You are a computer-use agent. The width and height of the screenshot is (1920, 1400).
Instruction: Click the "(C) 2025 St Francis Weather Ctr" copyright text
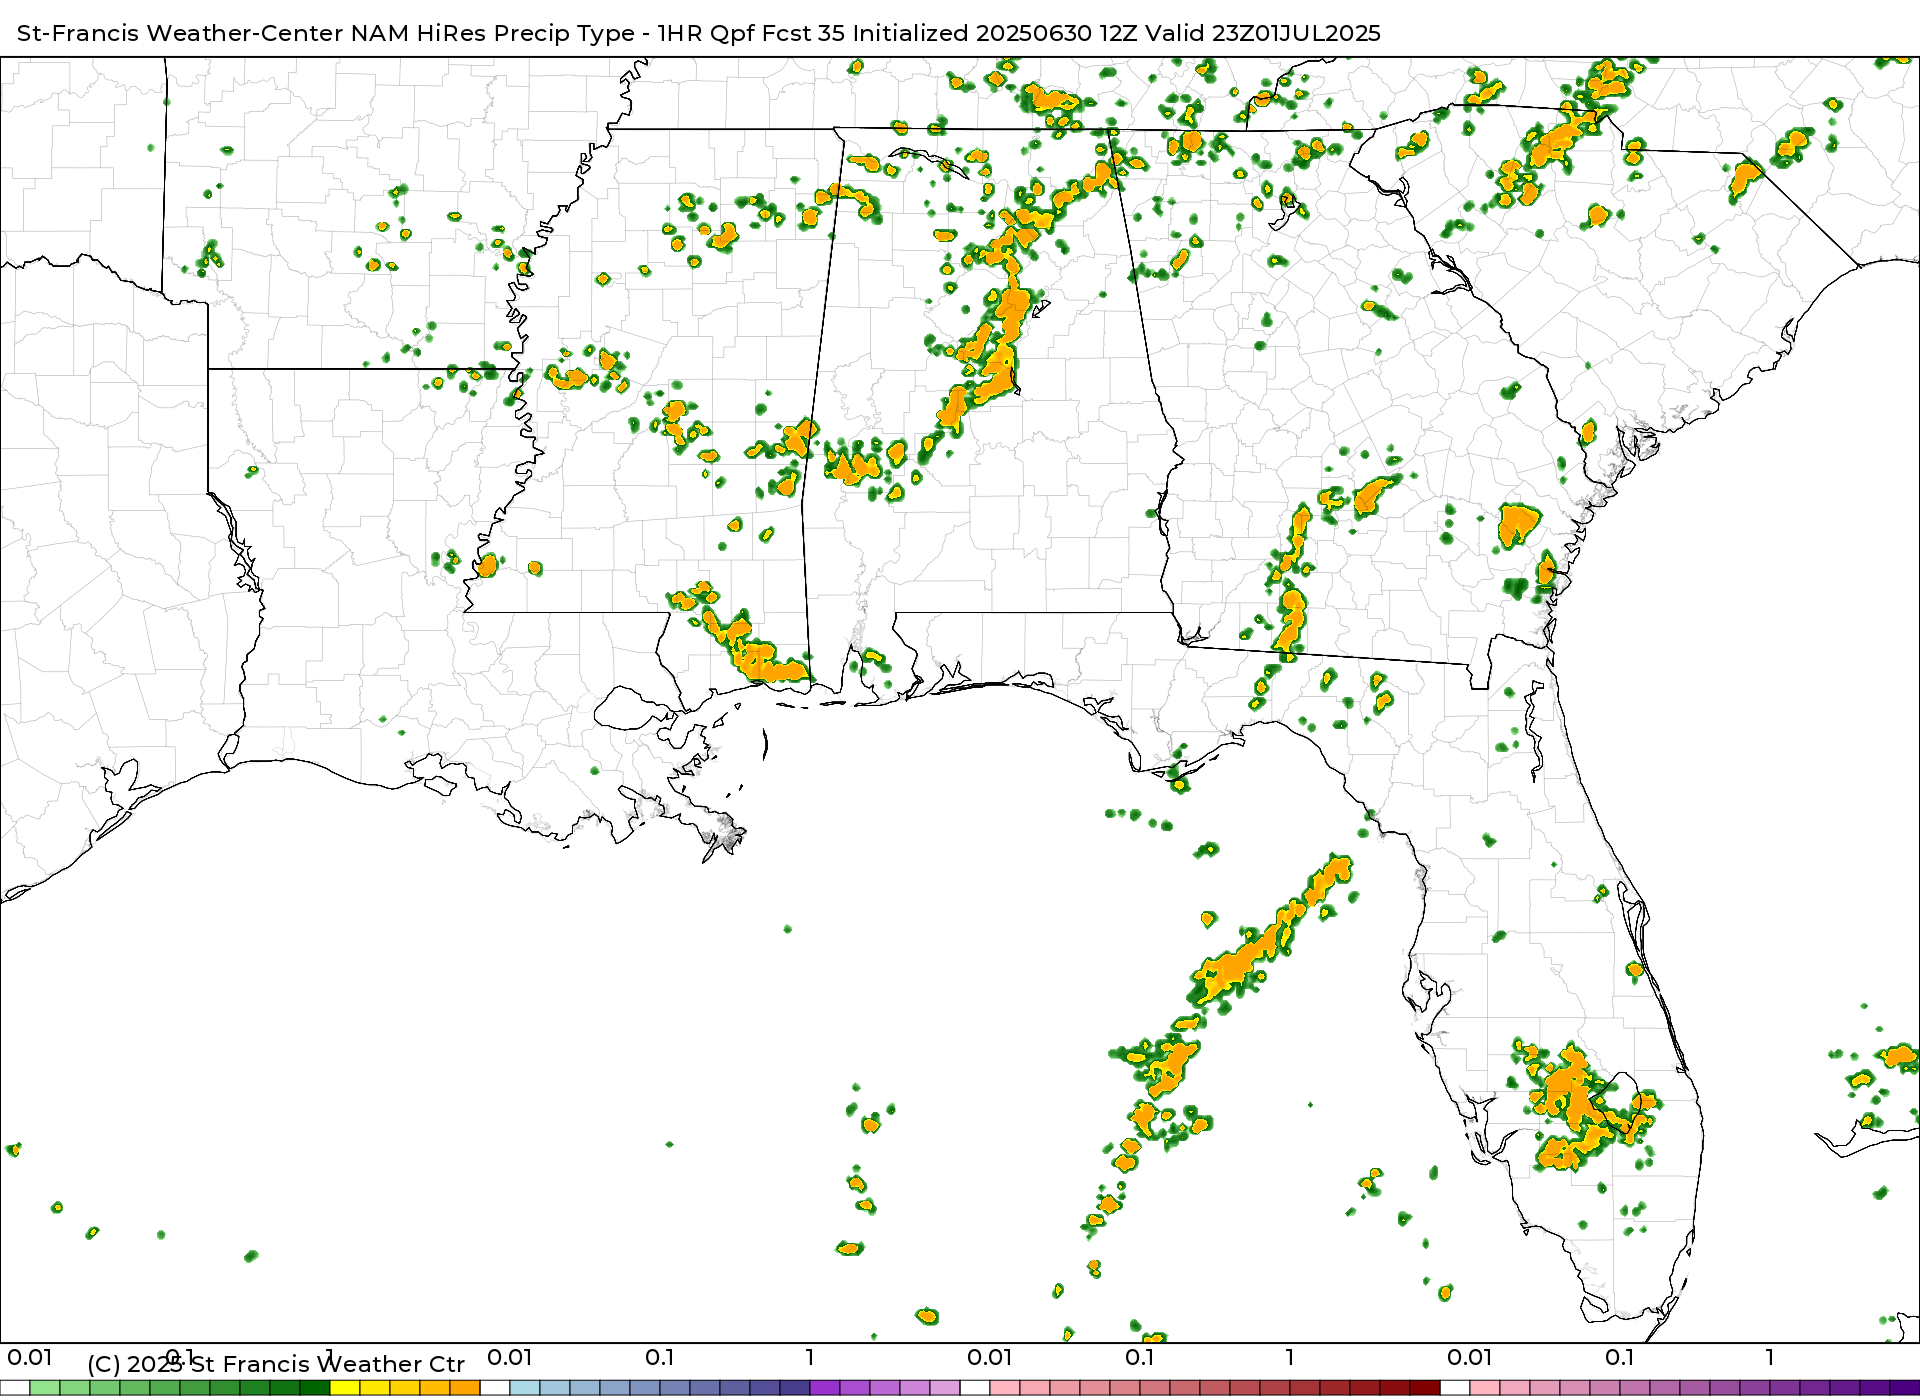[x=276, y=1364]
